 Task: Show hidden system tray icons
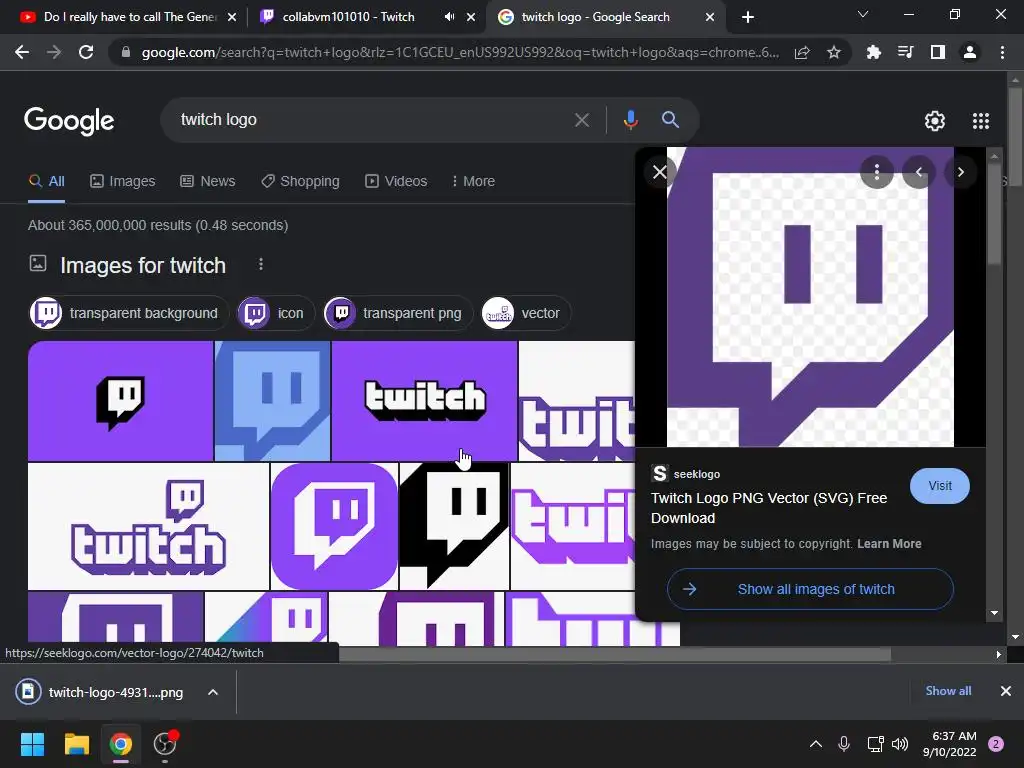click(816, 744)
